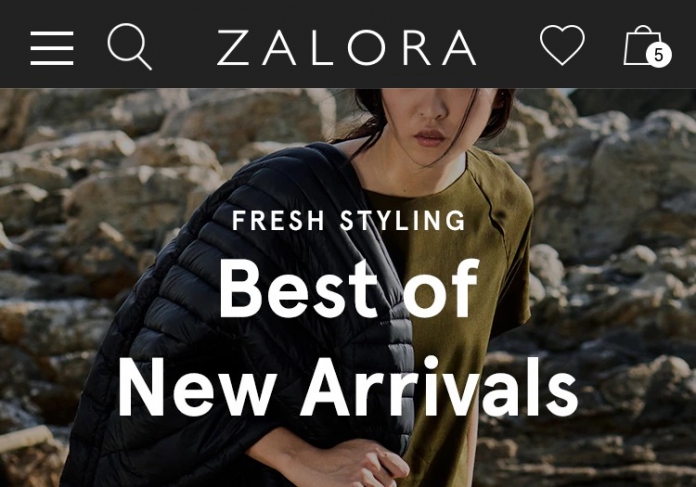Select the FRESH STYLING banner subtitle
This screenshot has height=487, width=696.
(x=348, y=221)
